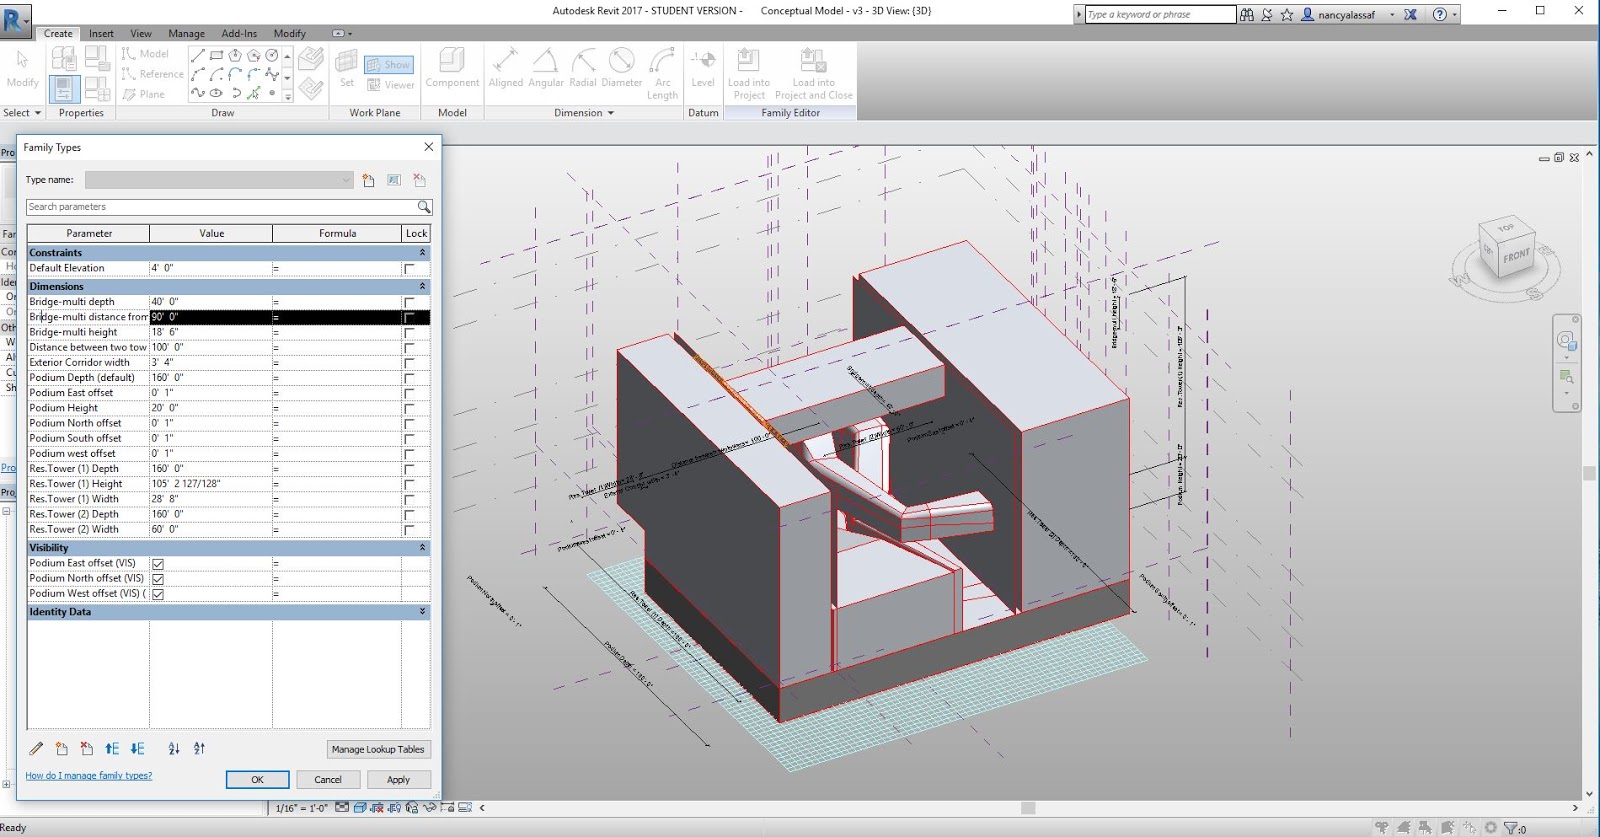Click the Component tool in Model panel
Image resolution: width=1600 pixels, height=837 pixels.
(x=452, y=69)
